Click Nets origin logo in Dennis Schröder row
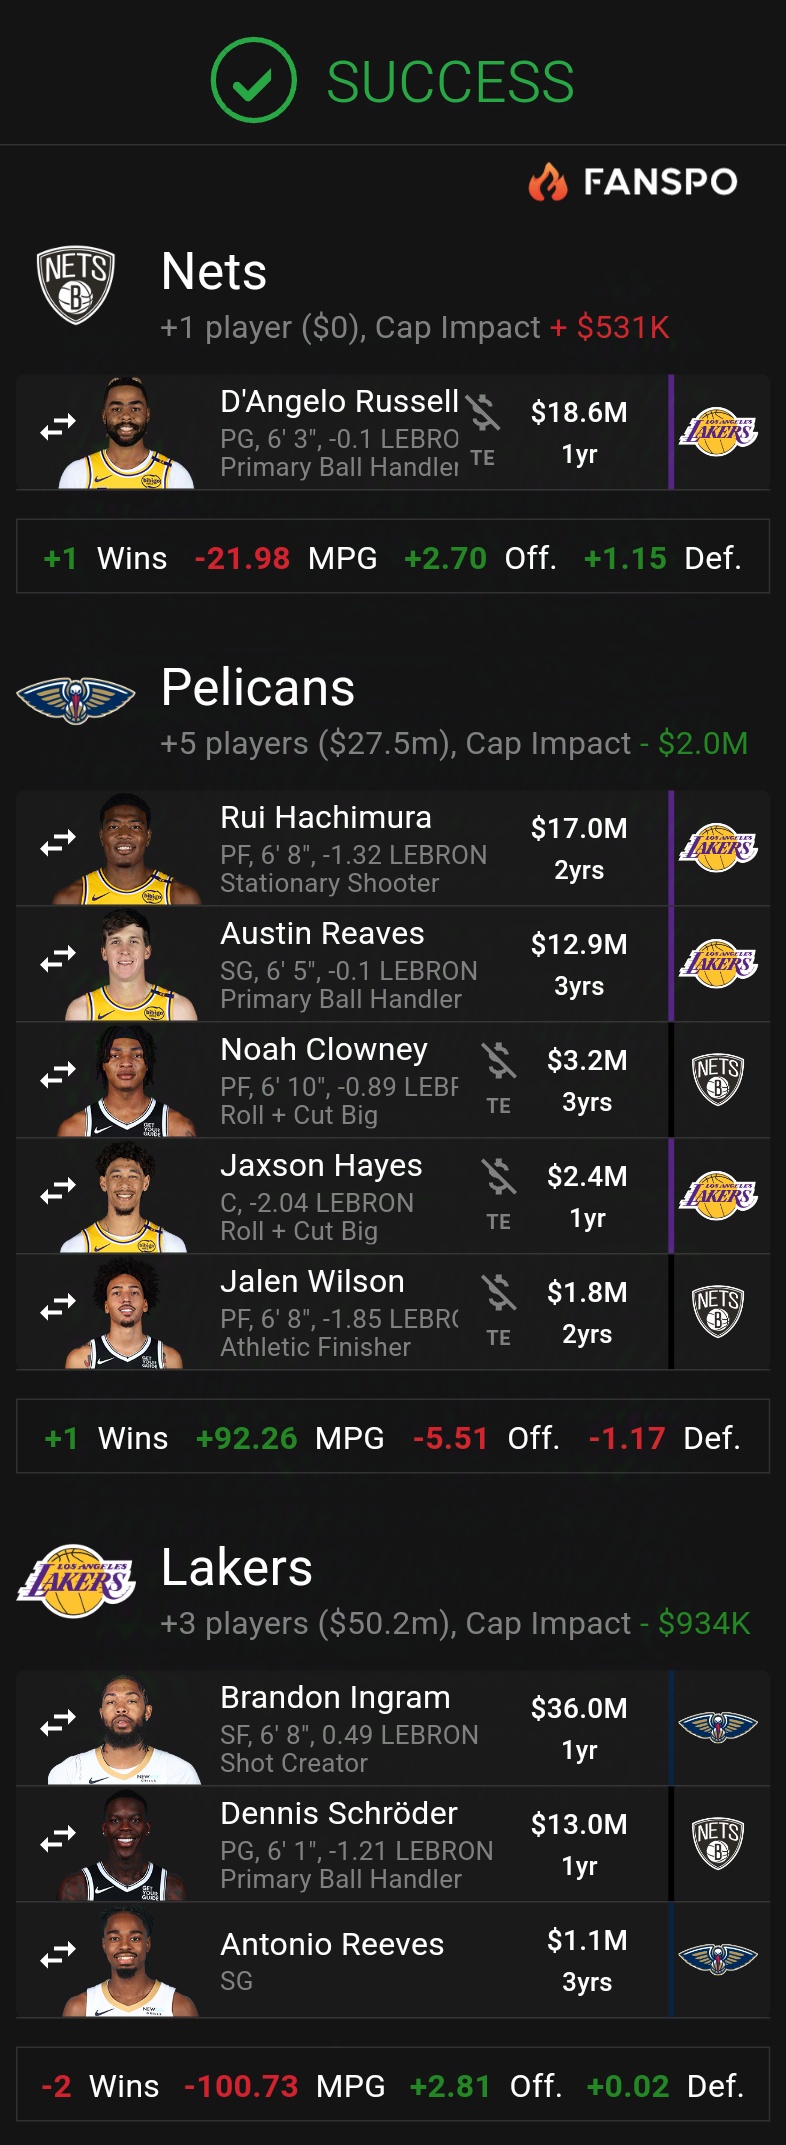Viewport: 786px width, 2145px height. point(718,1843)
